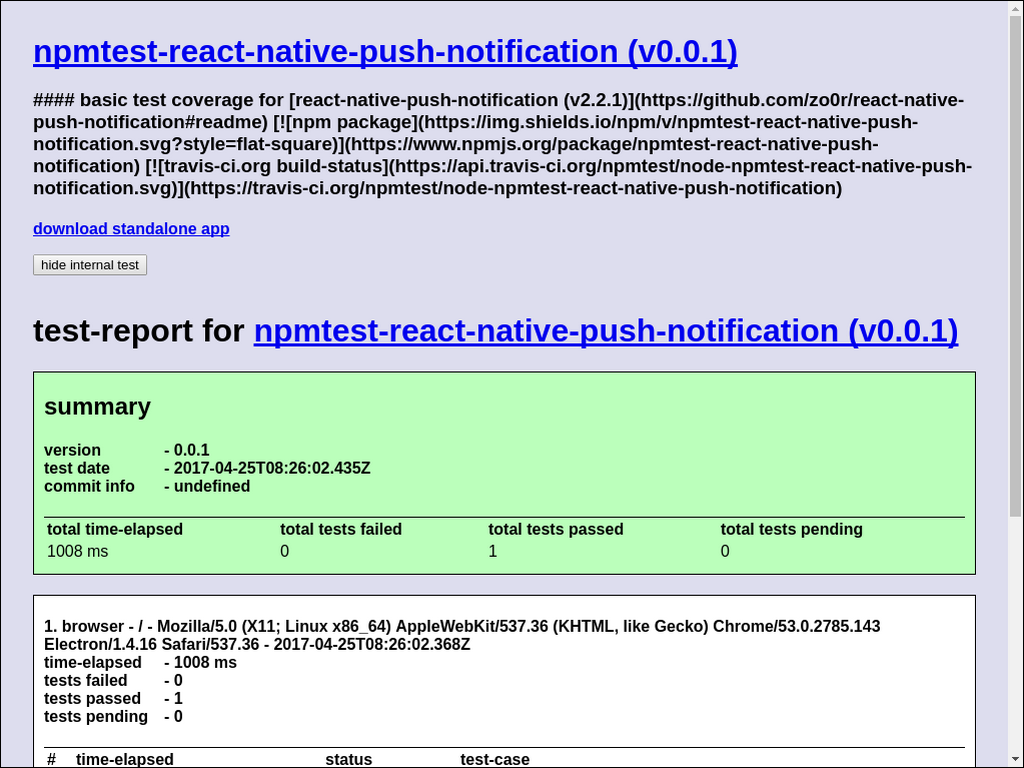Click the scrollbar down arrow

coord(1015,760)
